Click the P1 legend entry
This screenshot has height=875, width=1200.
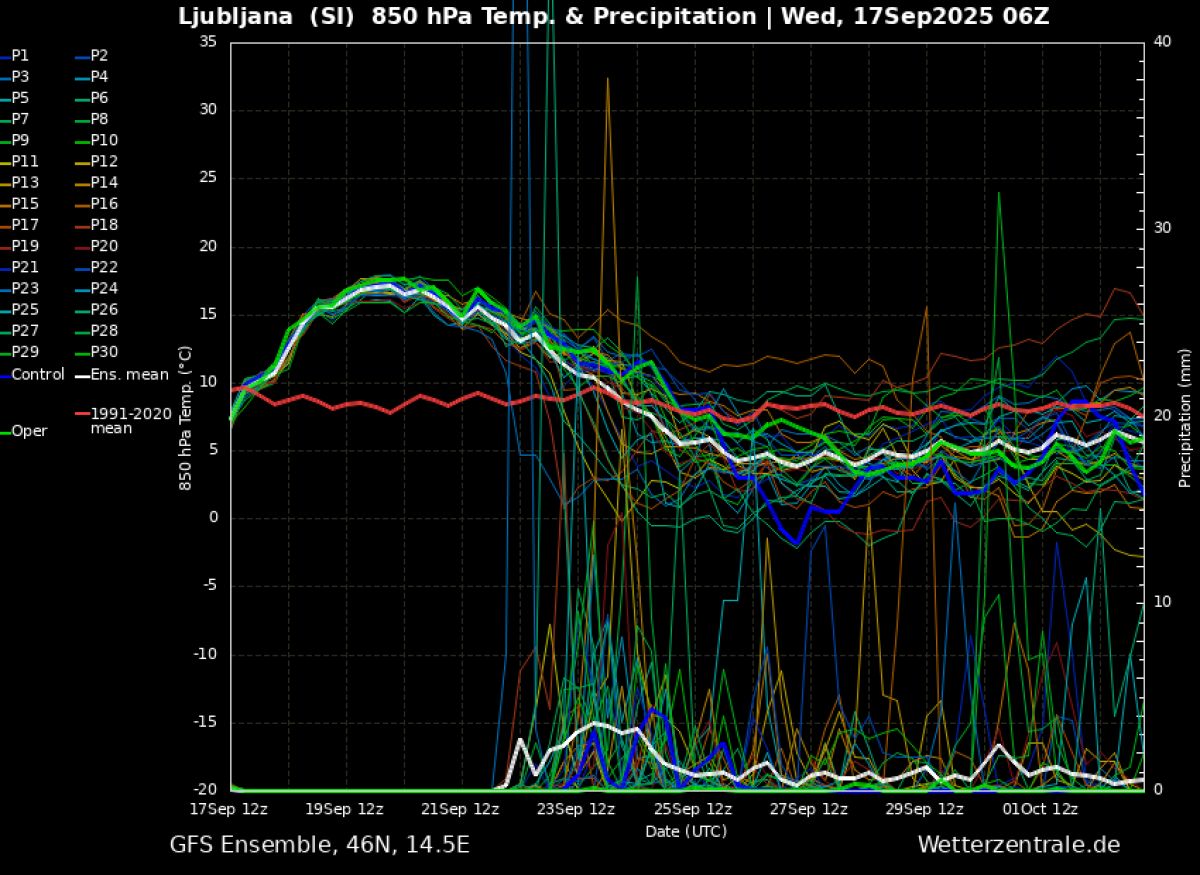[x=20, y=56]
